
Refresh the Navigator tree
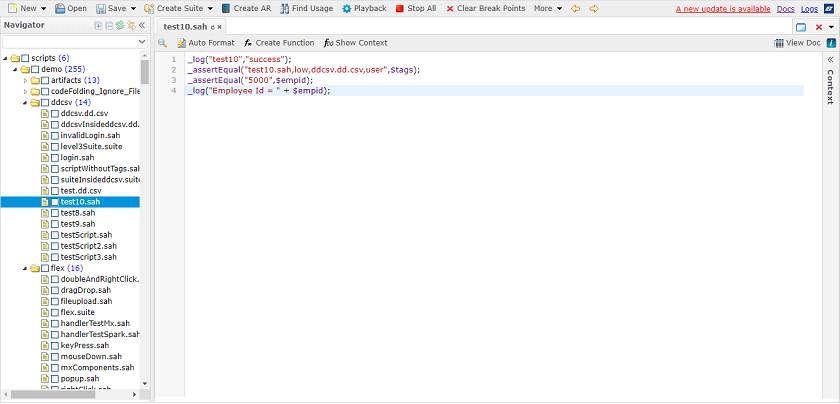[x=119, y=25]
